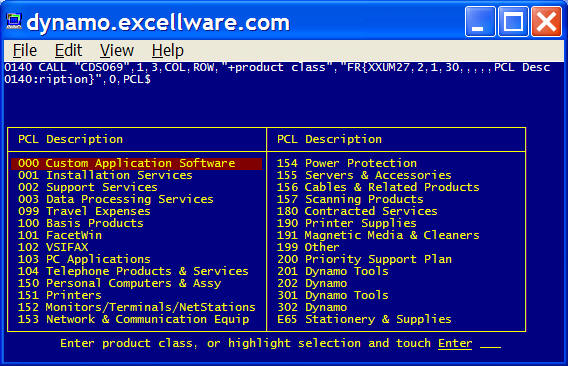Select 199 Other product class
568x366 pixels.
pos(308,247)
